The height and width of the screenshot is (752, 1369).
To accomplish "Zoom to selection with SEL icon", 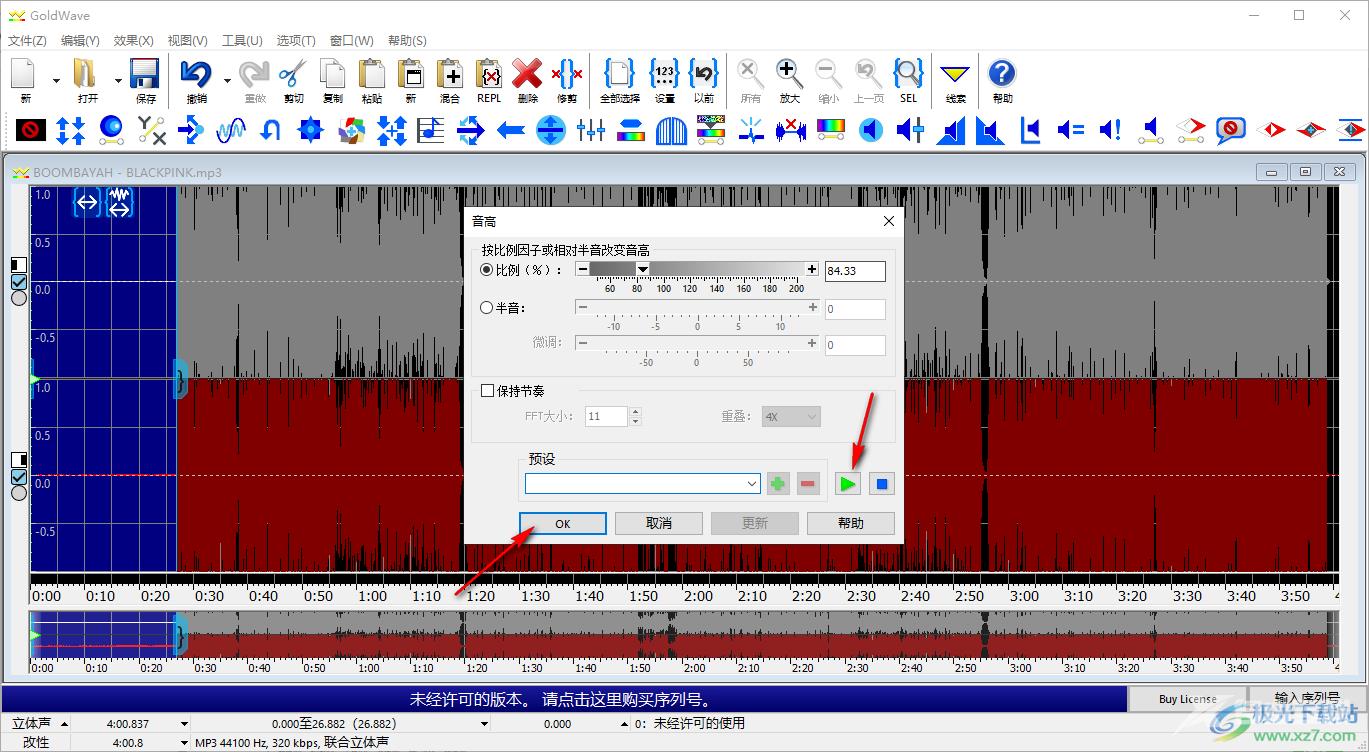I will pyautogui.click(x=908, y=74).
